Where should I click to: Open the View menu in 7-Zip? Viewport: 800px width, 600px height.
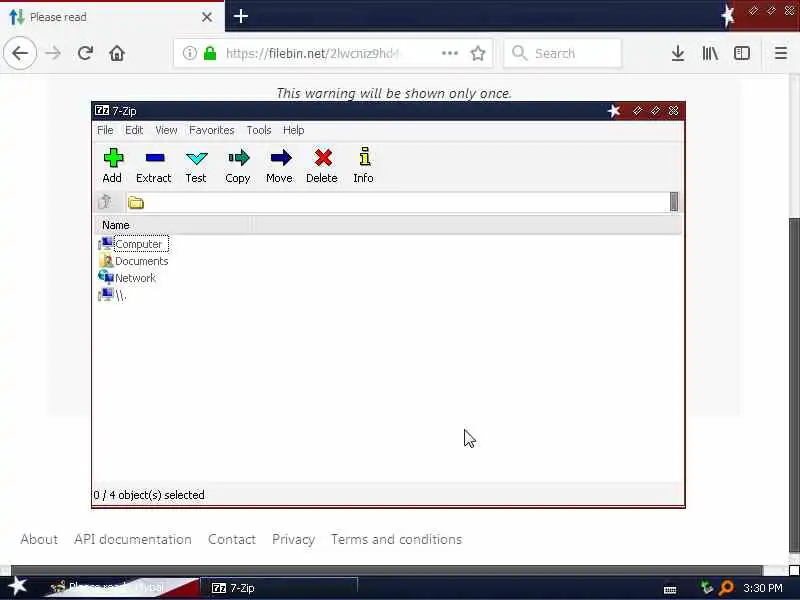tap(166, 130)
